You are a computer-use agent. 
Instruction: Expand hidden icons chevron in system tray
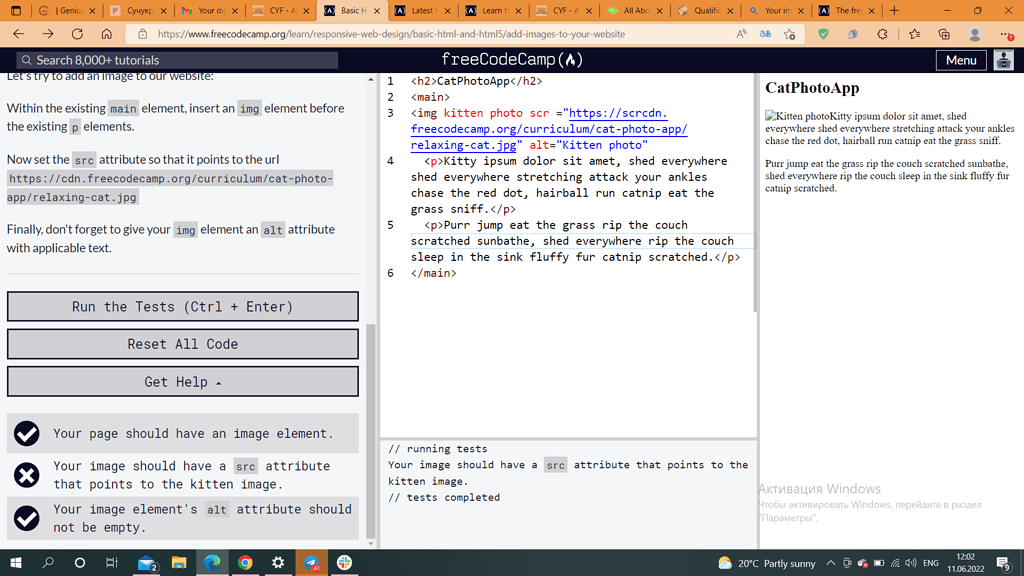830,563
